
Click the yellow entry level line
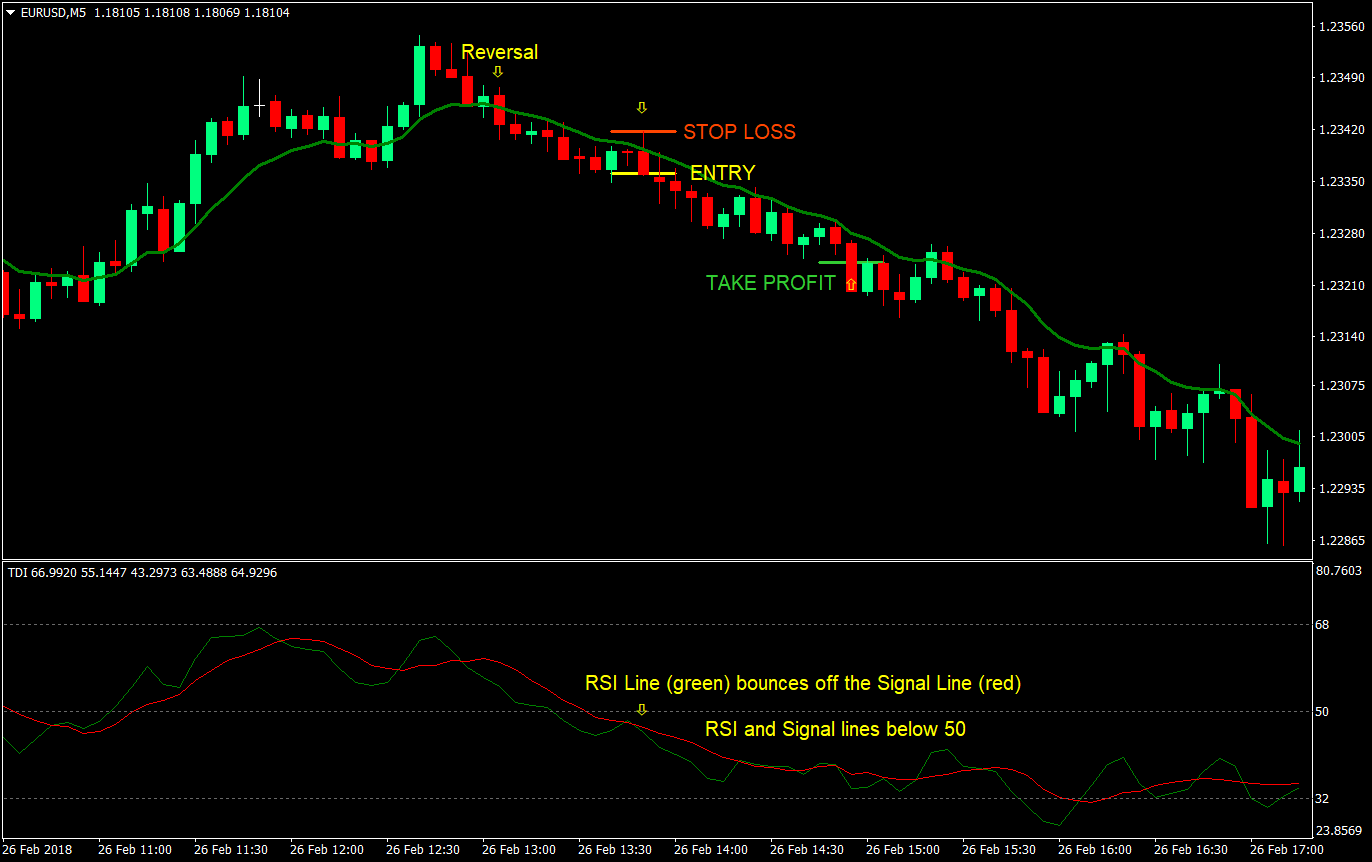[643, 174]
